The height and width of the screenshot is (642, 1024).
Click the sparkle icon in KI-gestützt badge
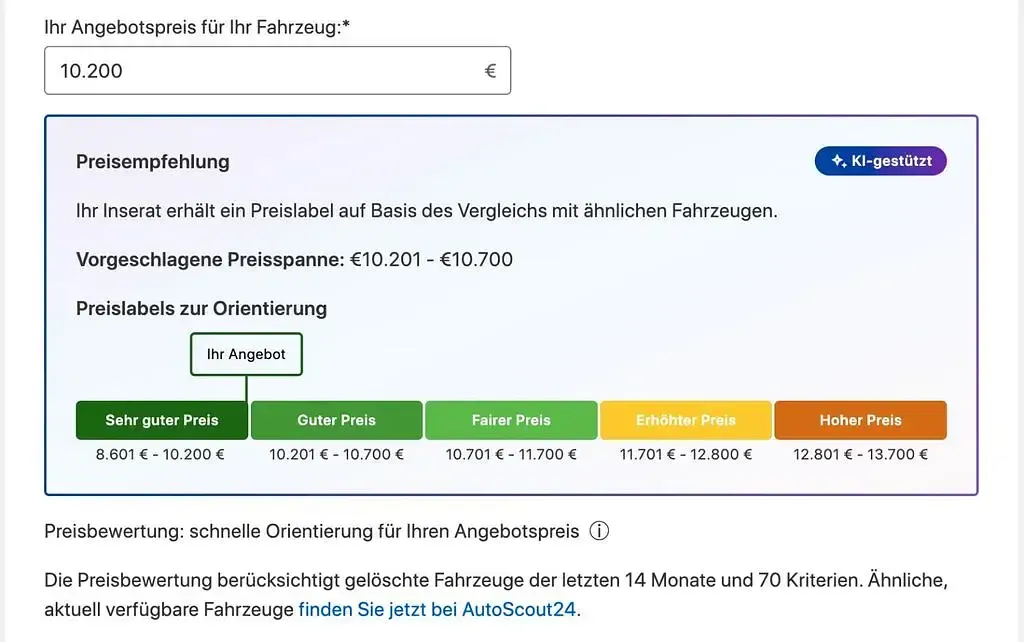coord(839,161)
